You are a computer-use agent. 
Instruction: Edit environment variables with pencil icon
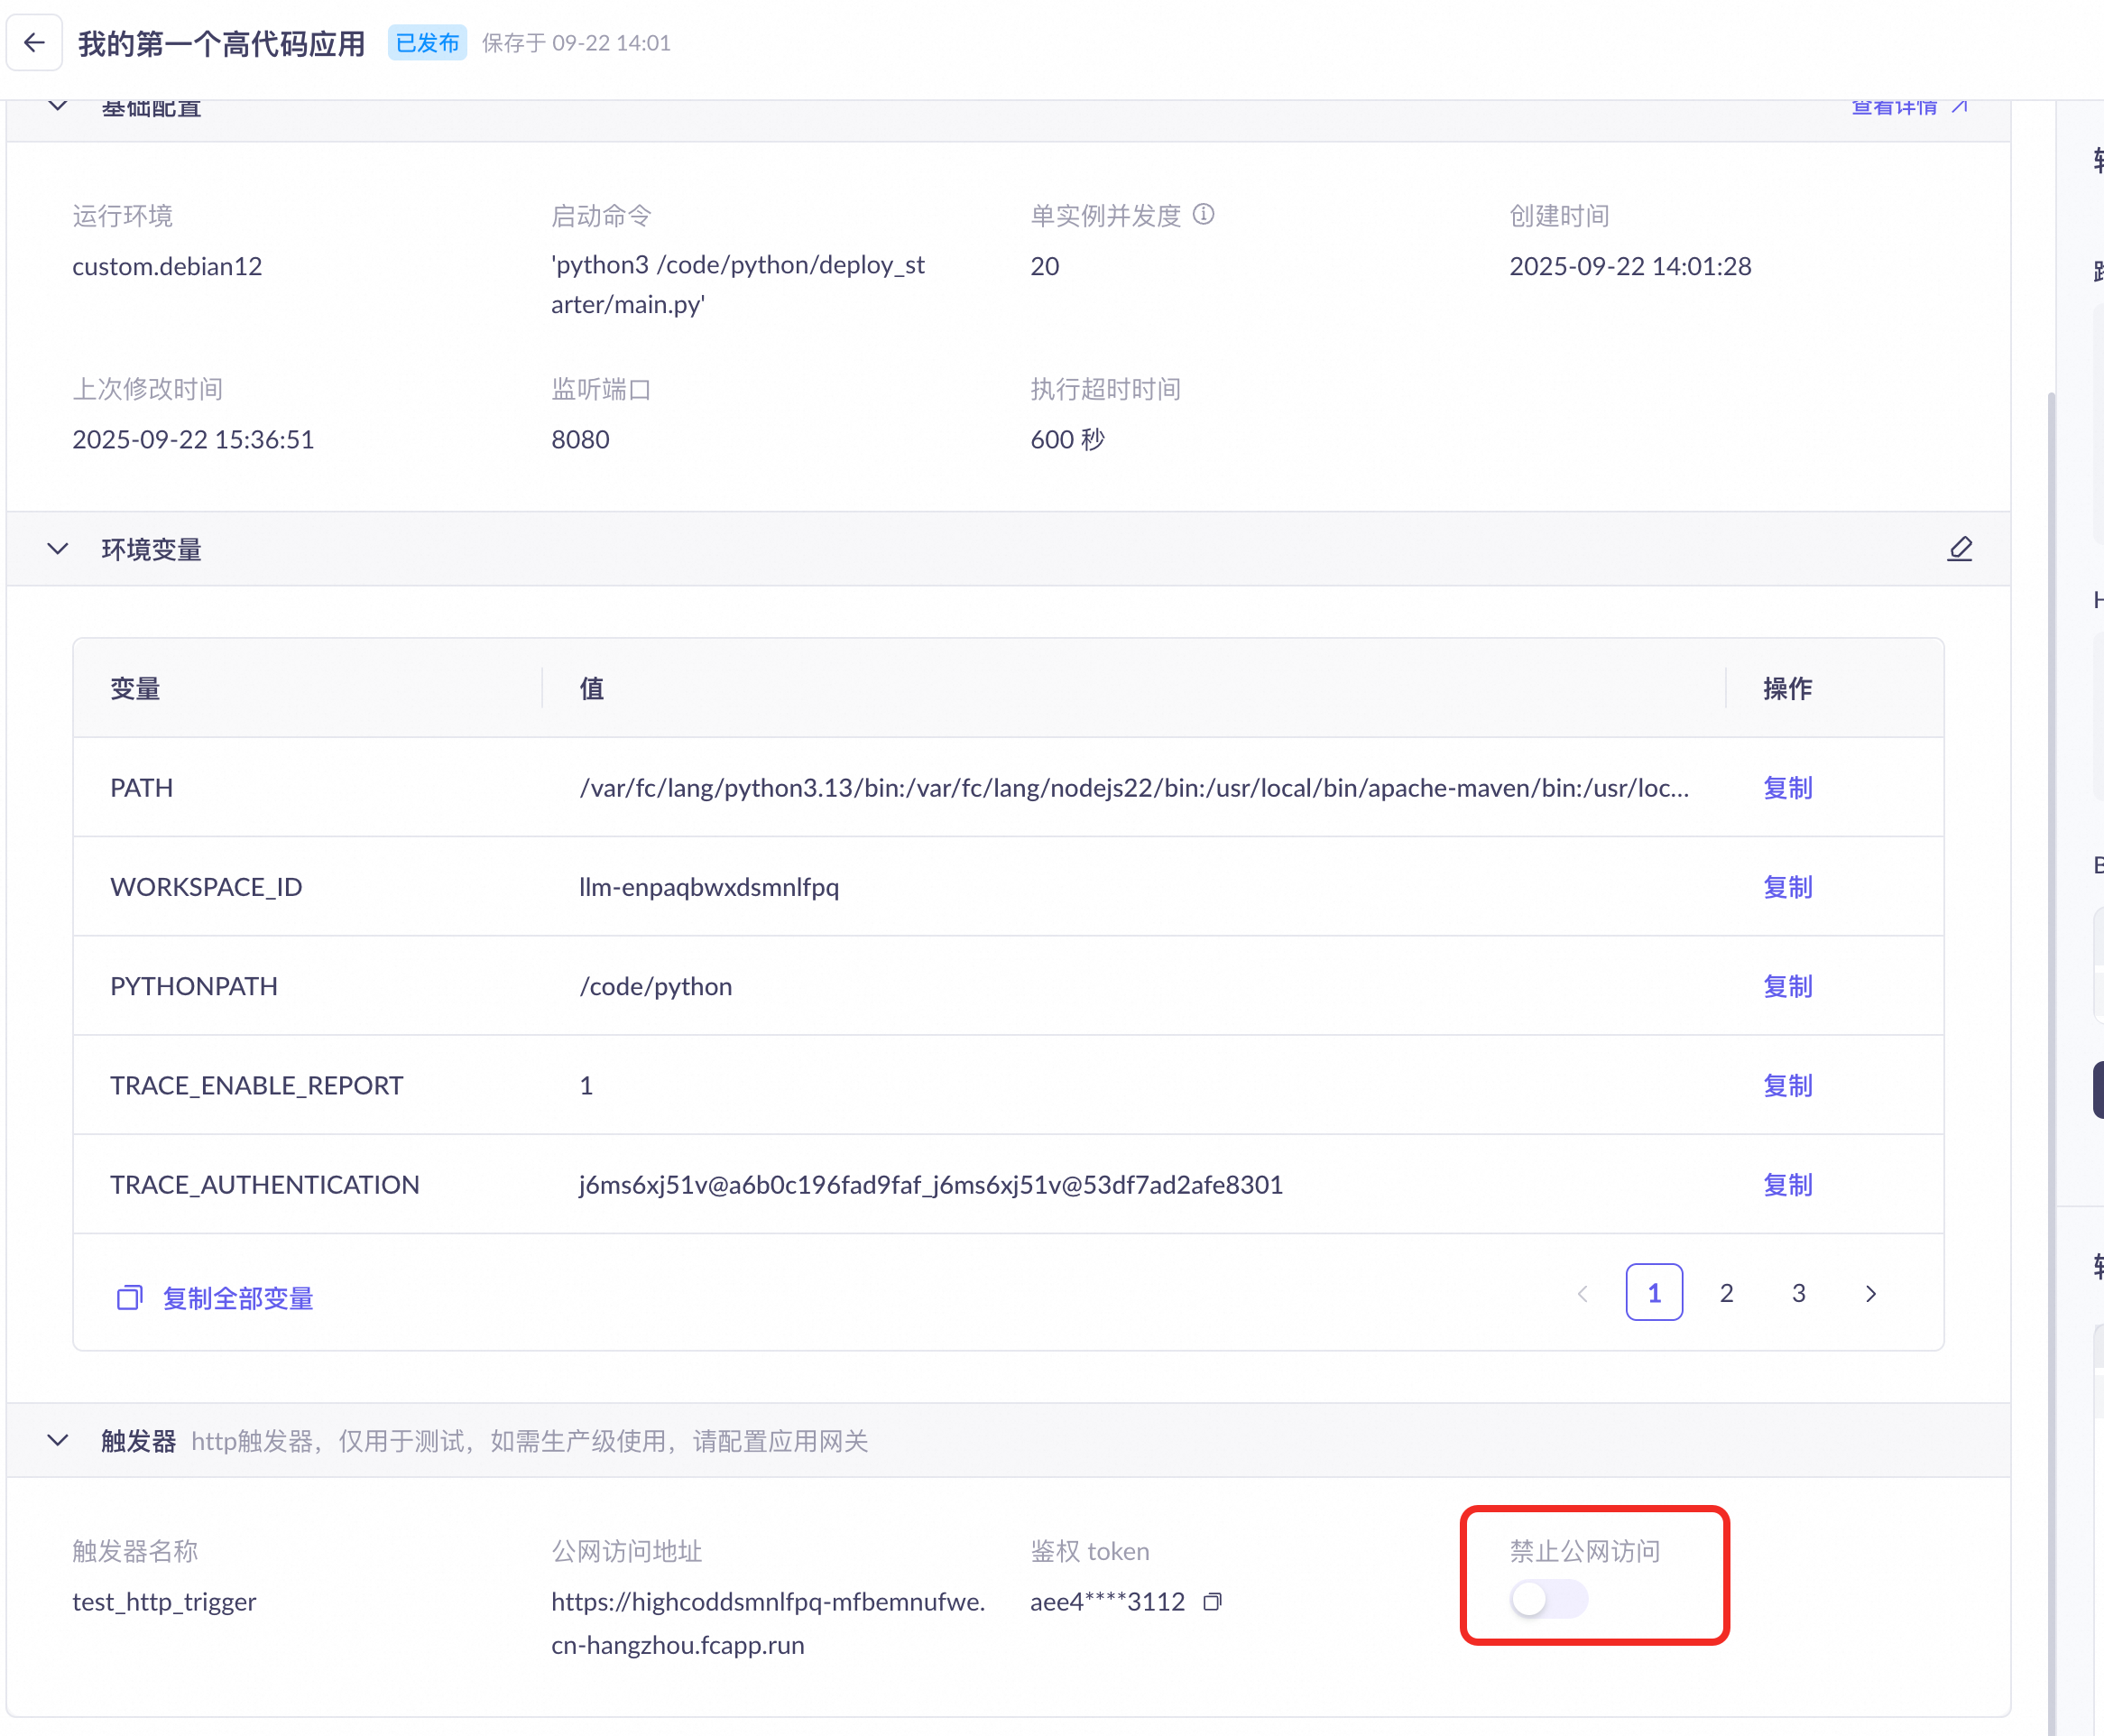(x=1960, y=549)
